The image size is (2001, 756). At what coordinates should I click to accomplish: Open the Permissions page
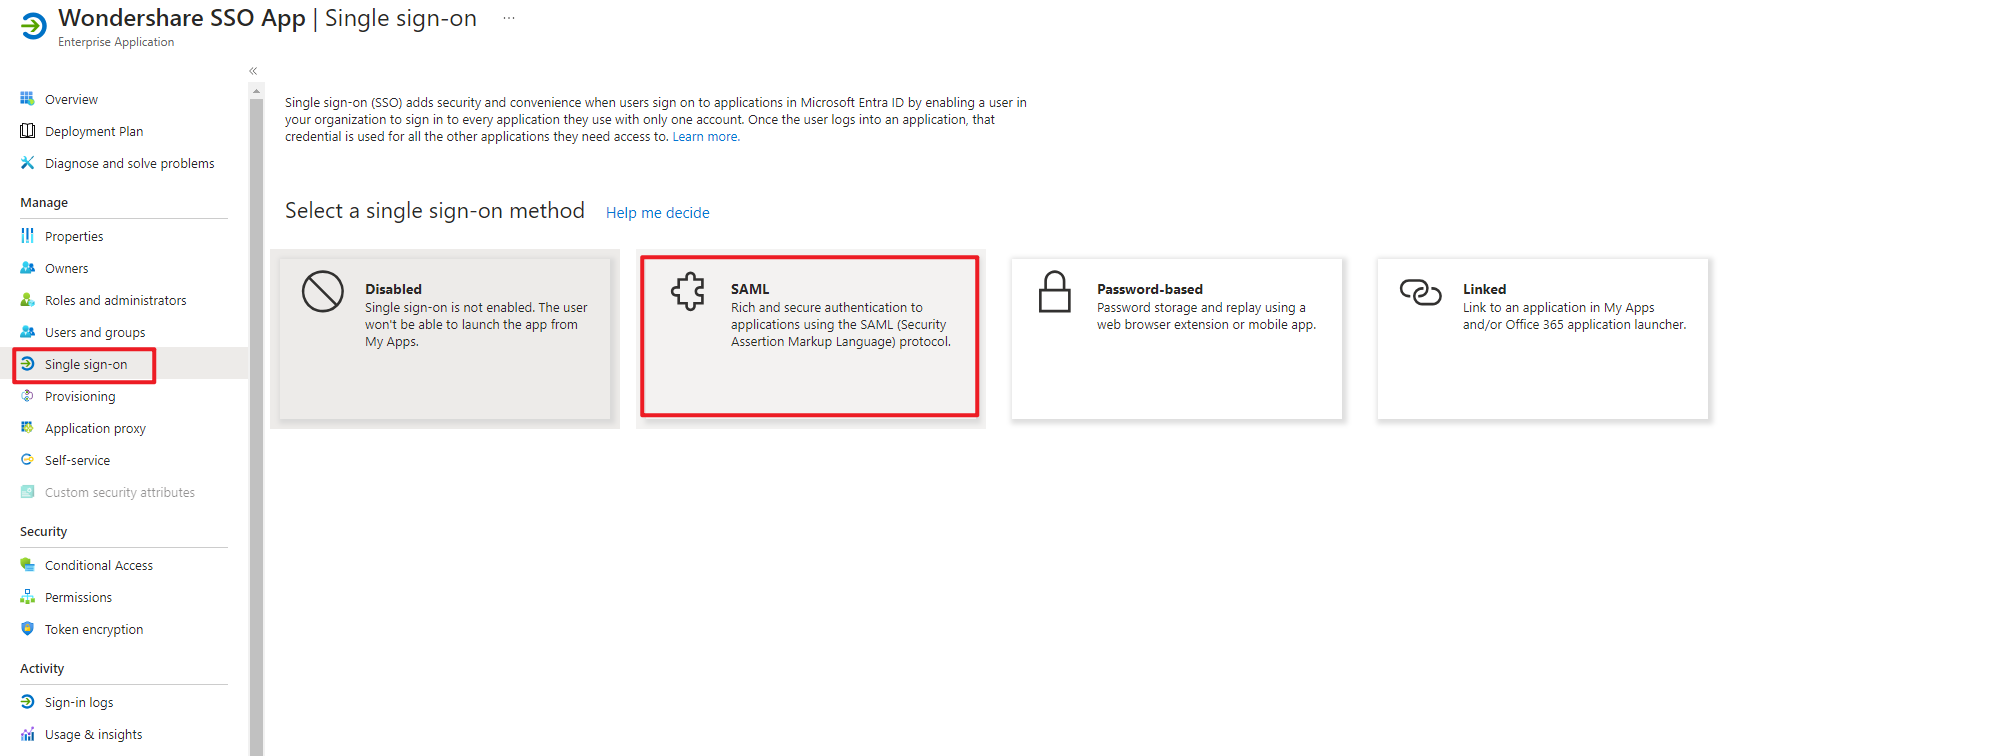click(x=78, y=597)
